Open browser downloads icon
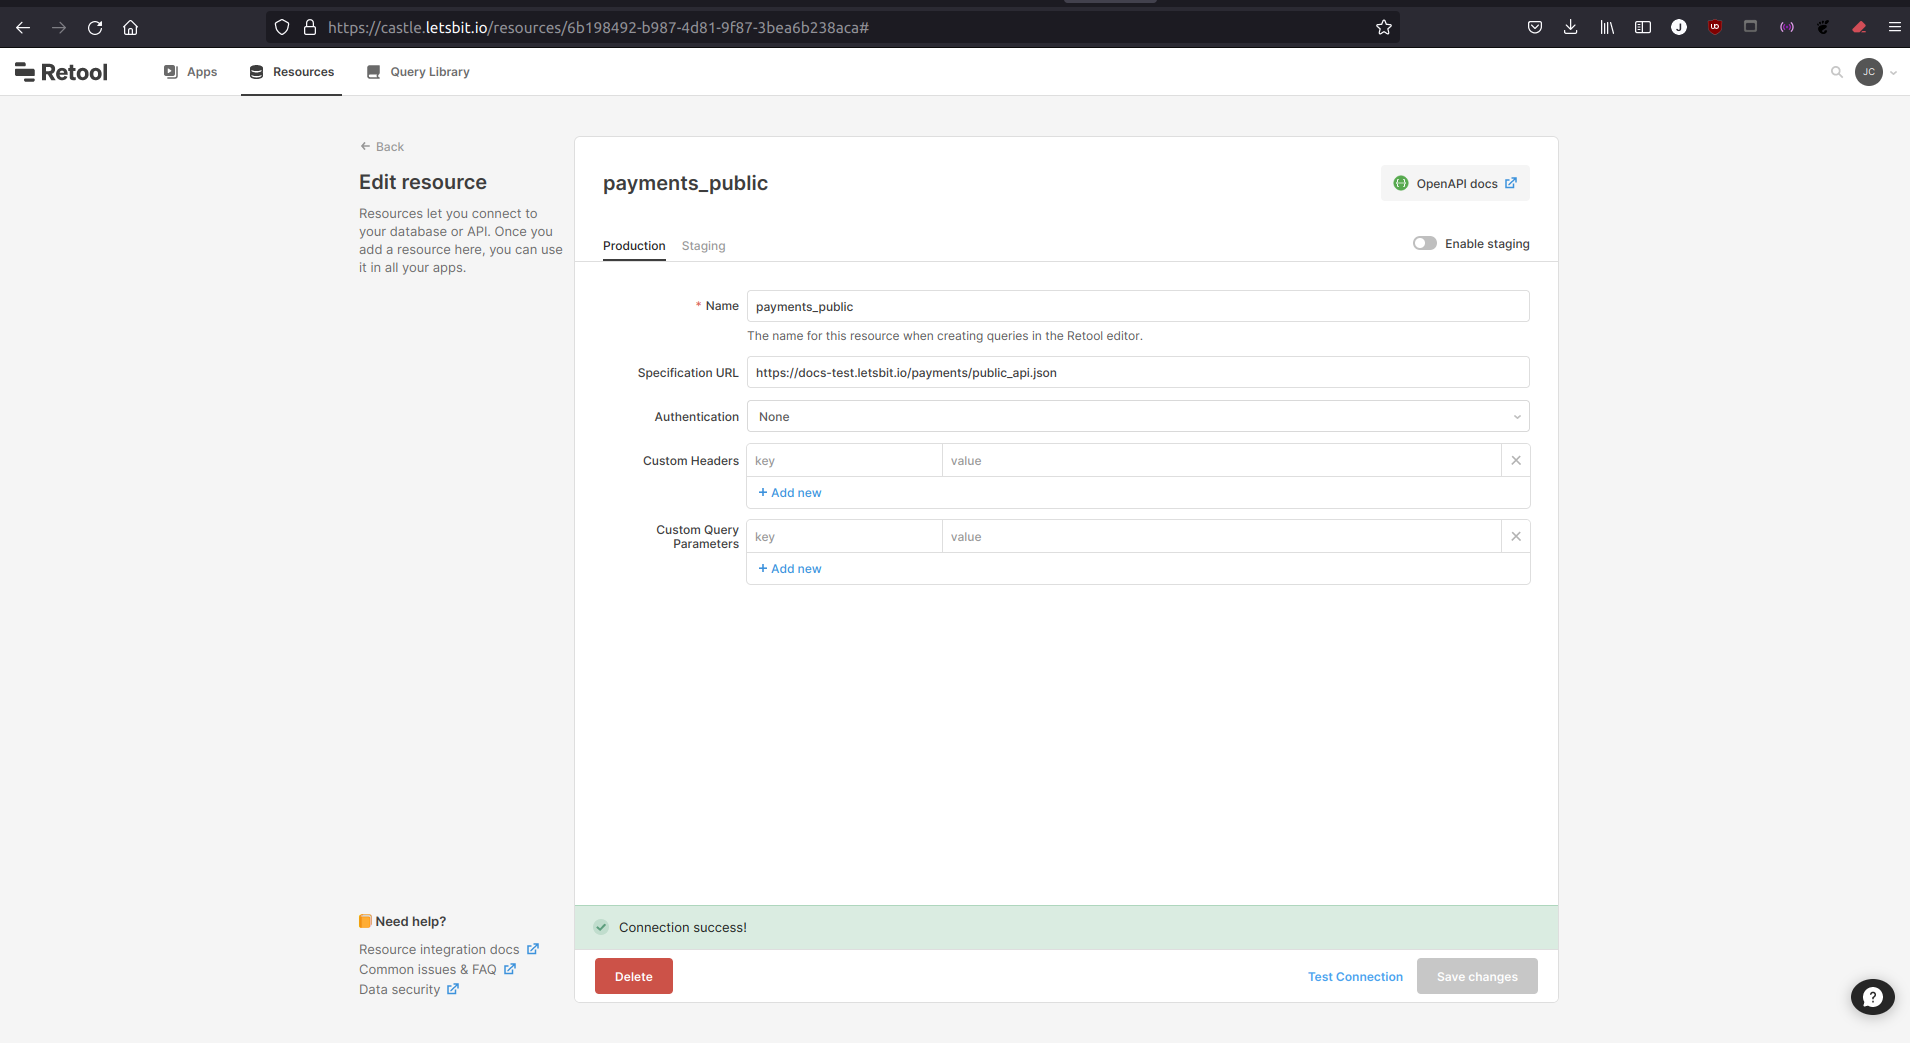This screenshot has height=1043, width=1910. point(1570,28)
